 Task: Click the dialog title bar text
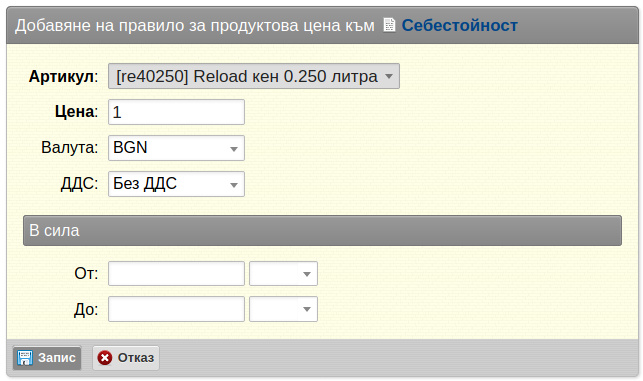(x=195, y=25)
